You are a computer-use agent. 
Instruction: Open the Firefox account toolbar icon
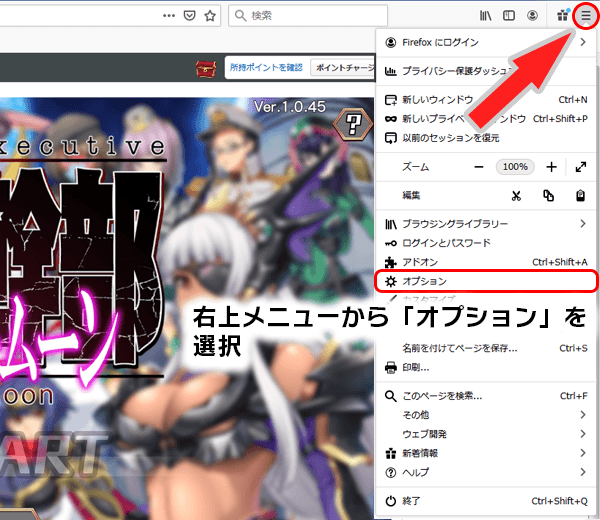coord(532,15)
